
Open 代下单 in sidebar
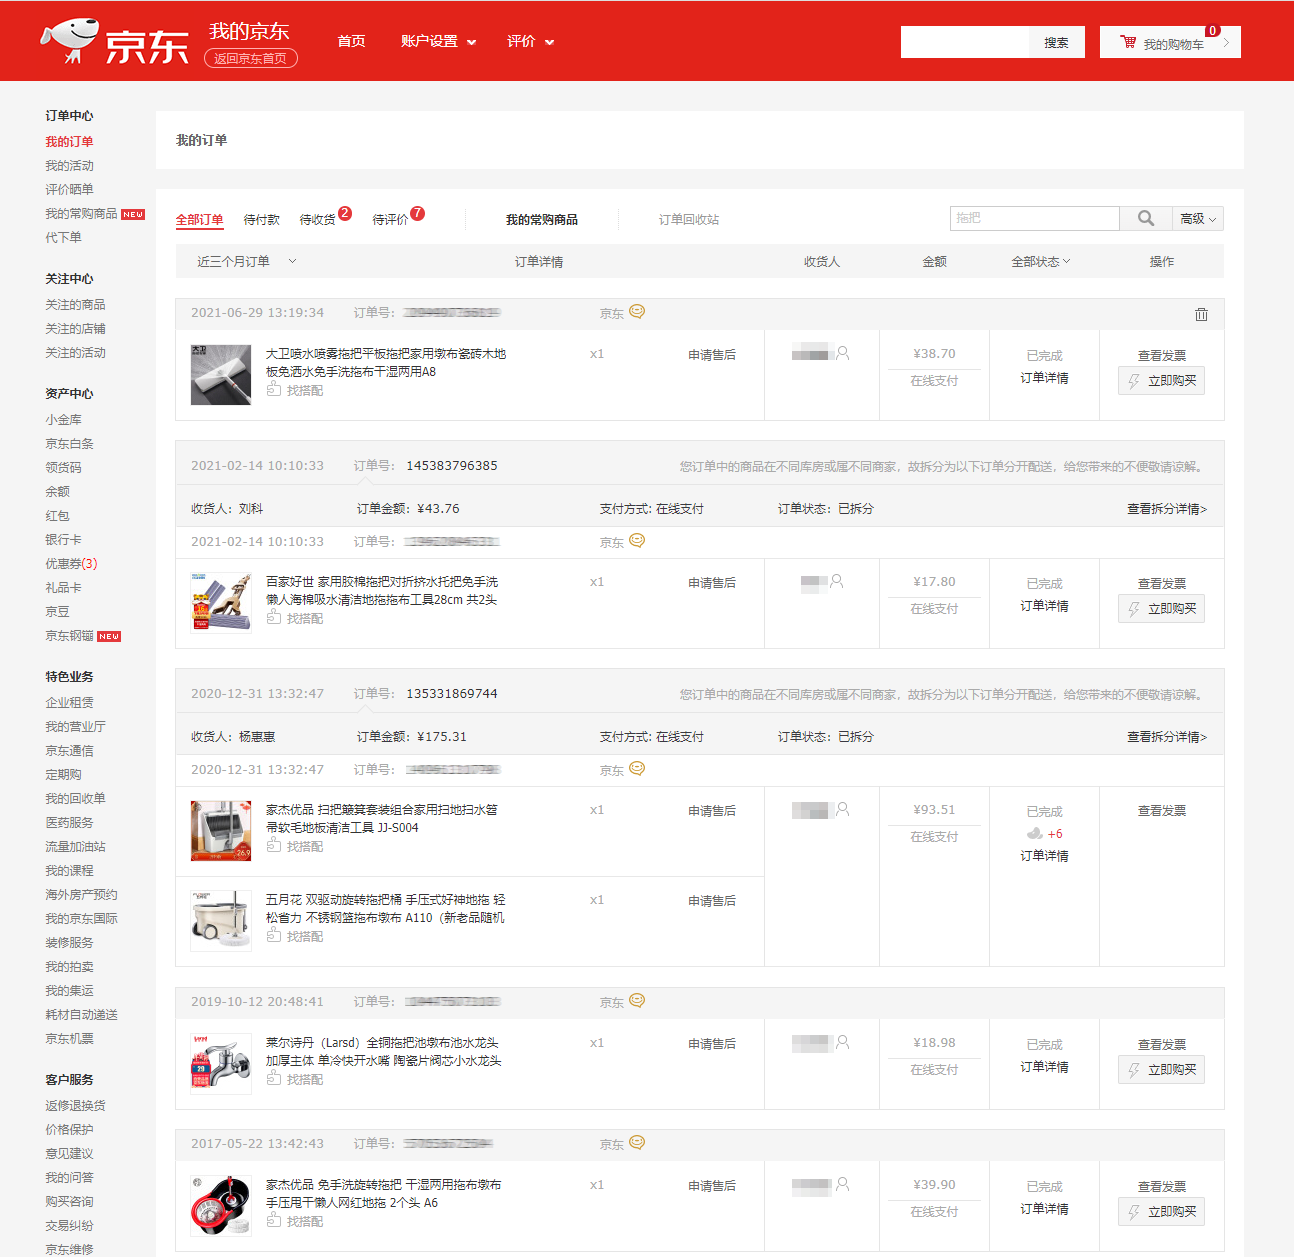[x=63, y=237]
